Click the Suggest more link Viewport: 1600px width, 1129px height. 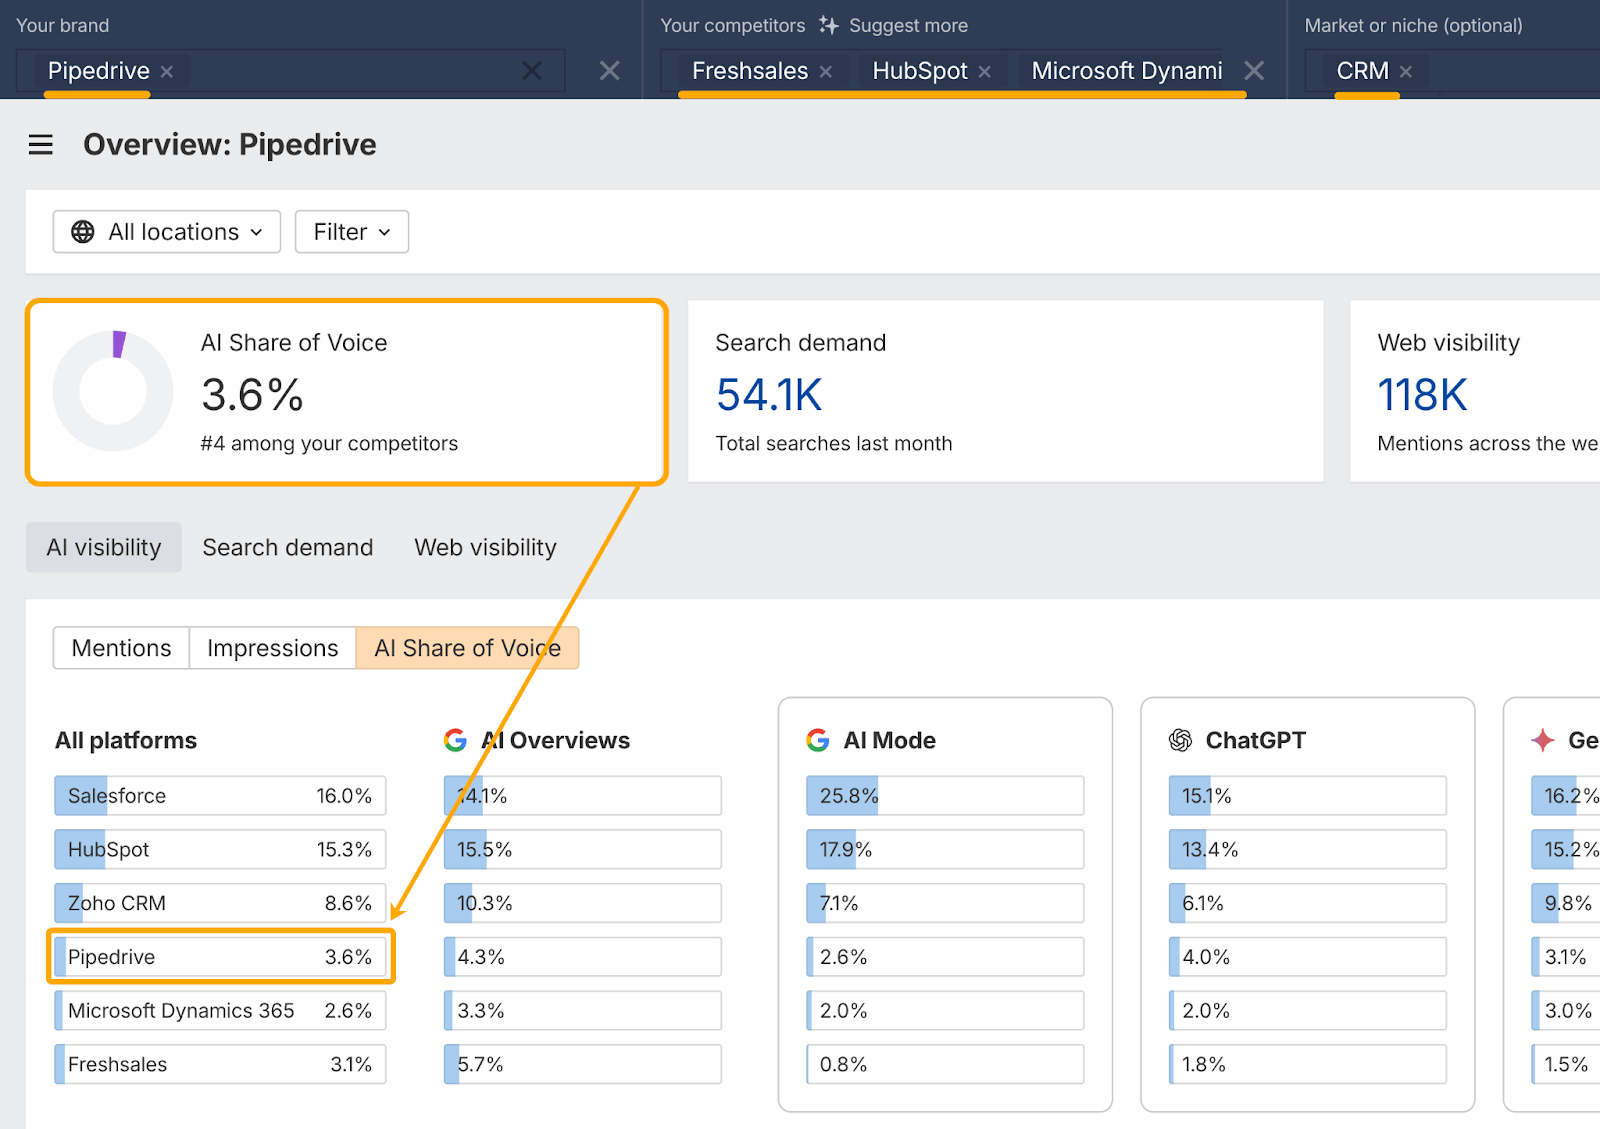coord(907,25)
